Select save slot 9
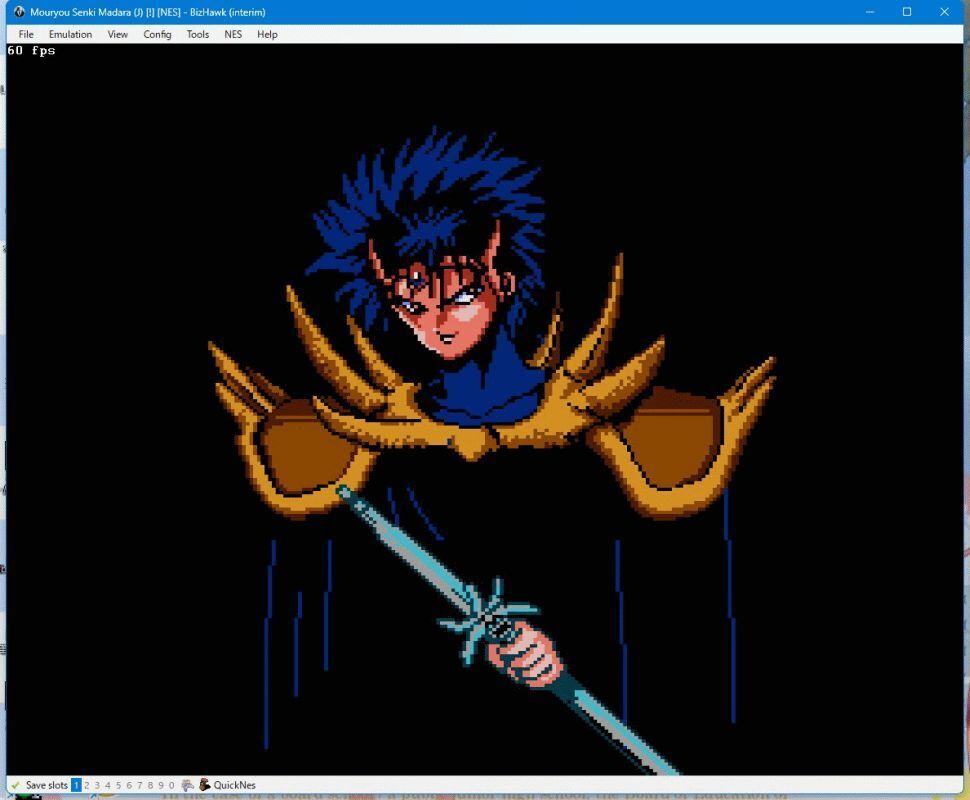 pos(161,785)
